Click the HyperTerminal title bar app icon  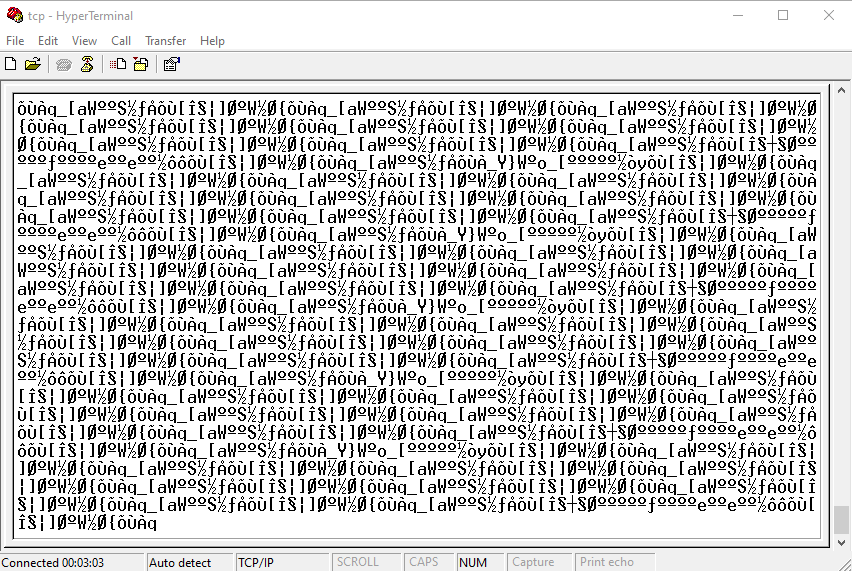click(15, 15)
